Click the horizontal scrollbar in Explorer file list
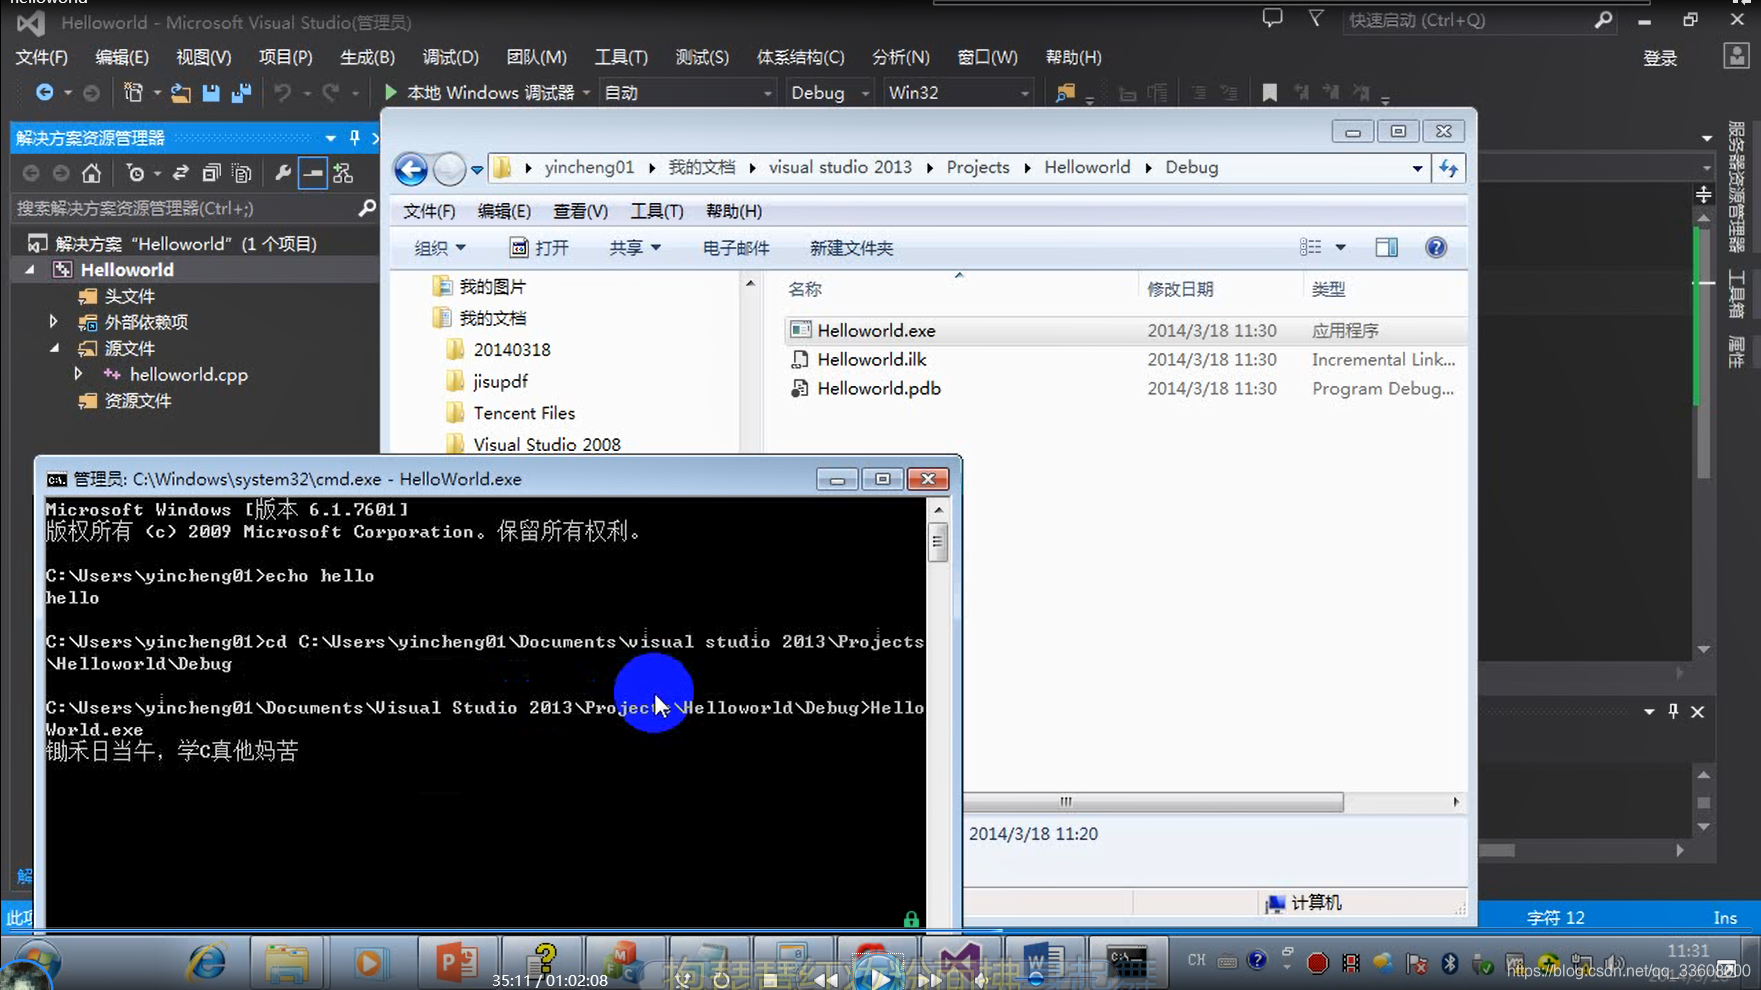 coord(1154,802)
